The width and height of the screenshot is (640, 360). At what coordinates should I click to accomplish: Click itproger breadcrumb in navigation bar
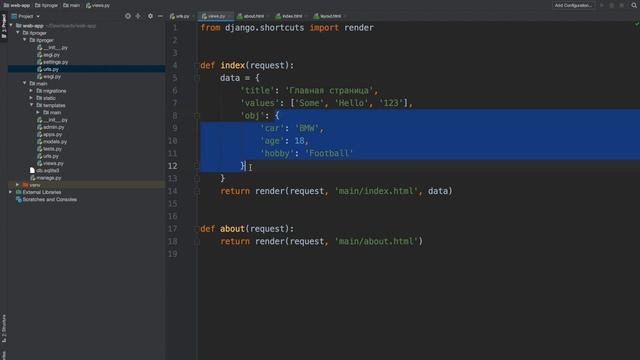click(x=47, y=5)
